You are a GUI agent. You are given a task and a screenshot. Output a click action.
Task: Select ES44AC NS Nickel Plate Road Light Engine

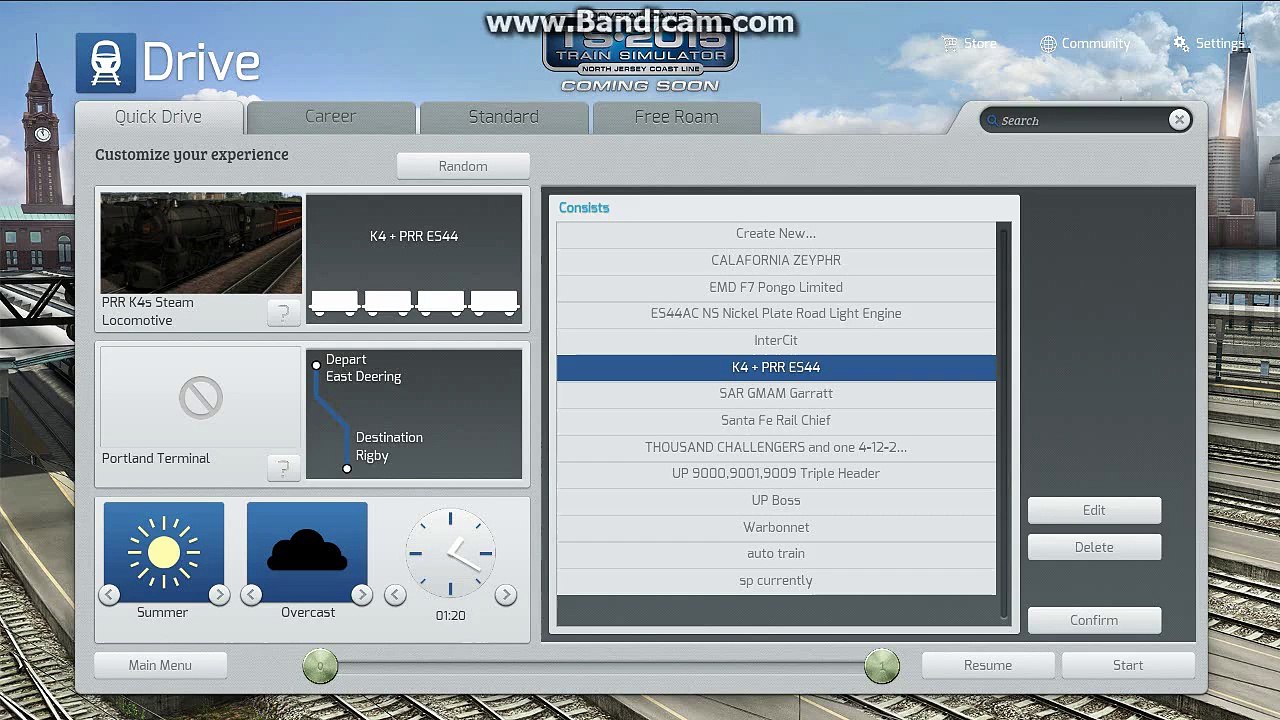(776, 314)
